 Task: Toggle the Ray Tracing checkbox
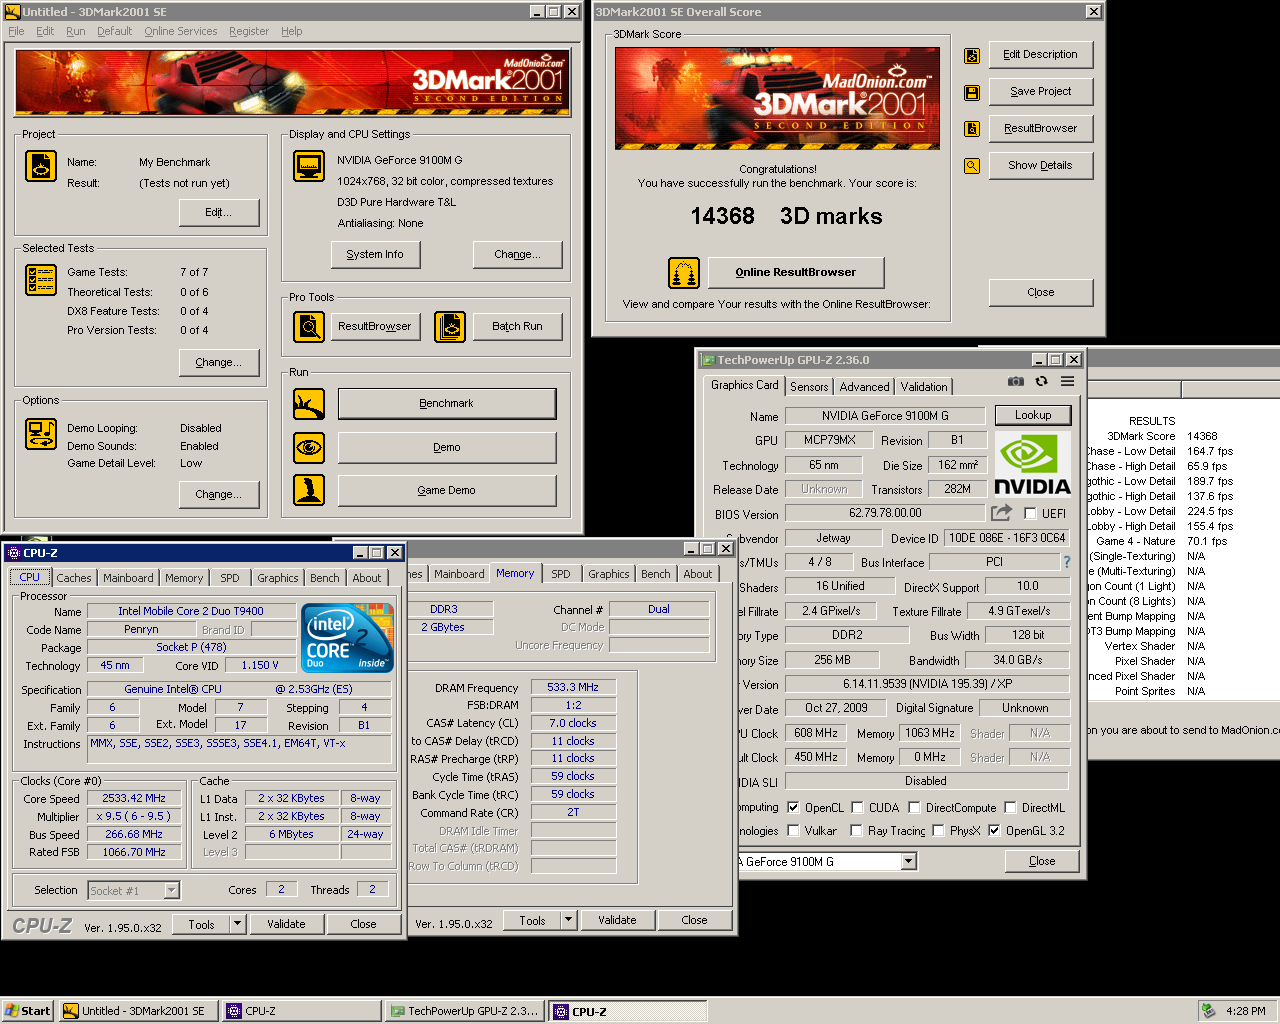[856, 830]
